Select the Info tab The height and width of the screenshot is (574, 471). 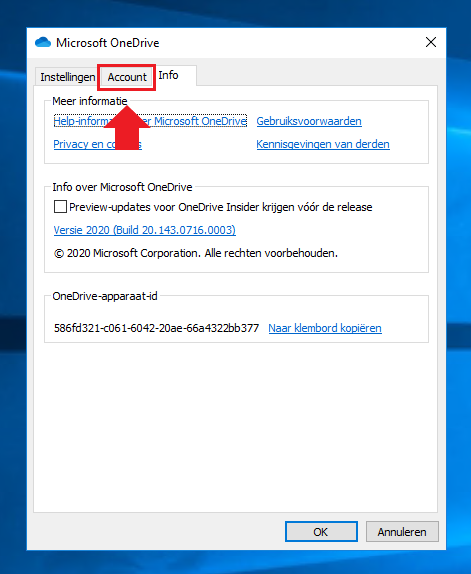coord(168,75)
